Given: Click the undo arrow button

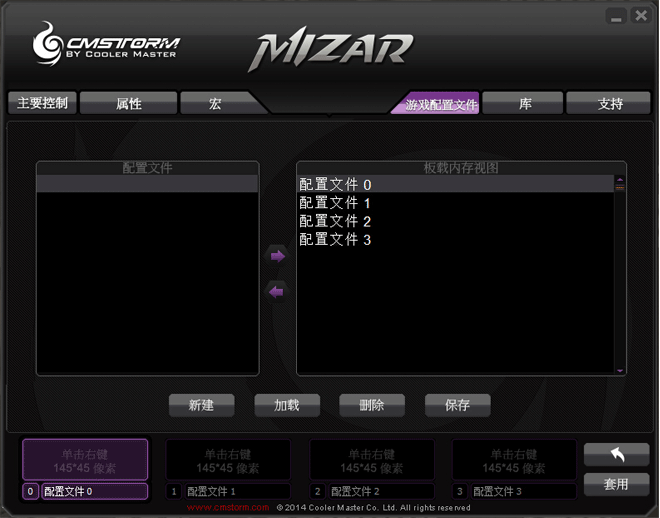Looking at the screenshot, I should (616, 454).
